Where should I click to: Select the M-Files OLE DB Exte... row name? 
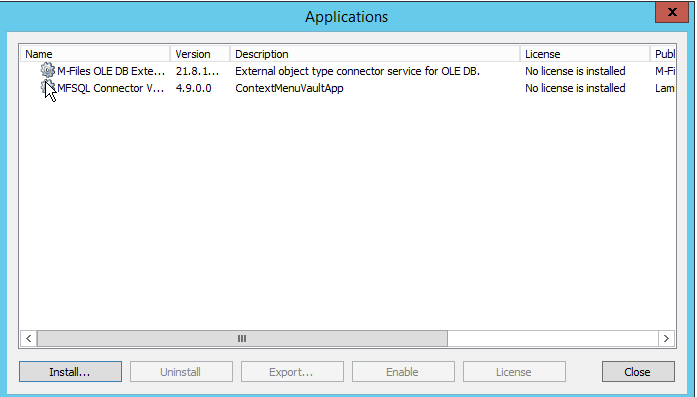click(111, 71)
